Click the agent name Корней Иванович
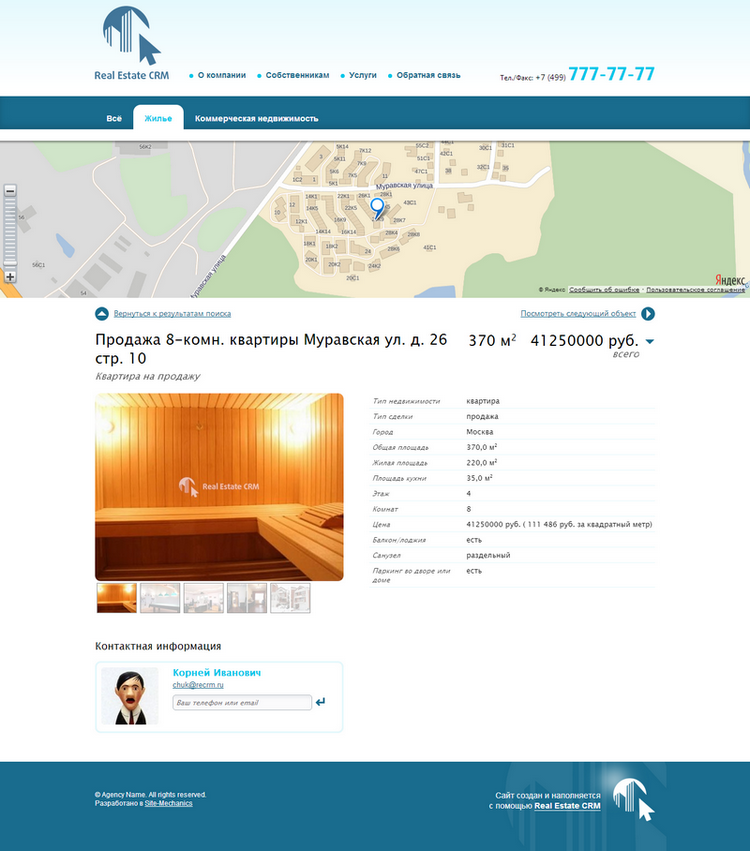The image size is (750, 851). (x=217, y=672)
